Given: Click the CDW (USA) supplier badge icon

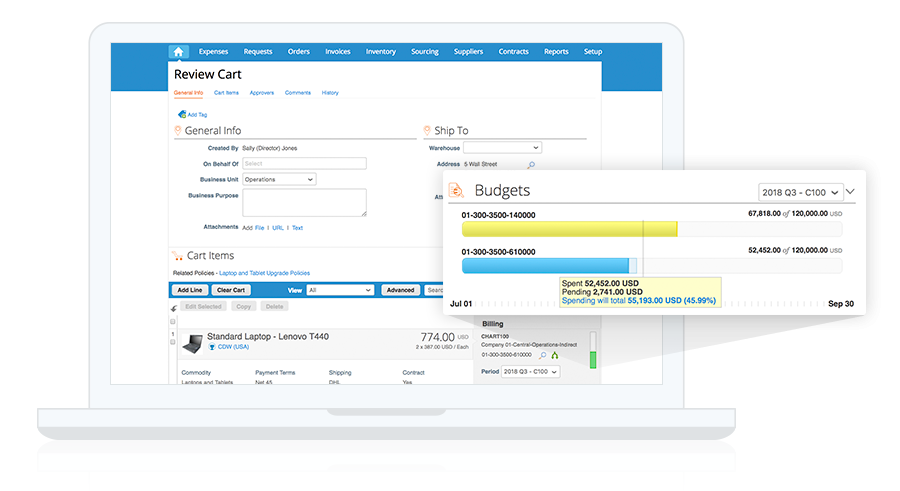Looking at the screenshot, I should tap(212, 348).
